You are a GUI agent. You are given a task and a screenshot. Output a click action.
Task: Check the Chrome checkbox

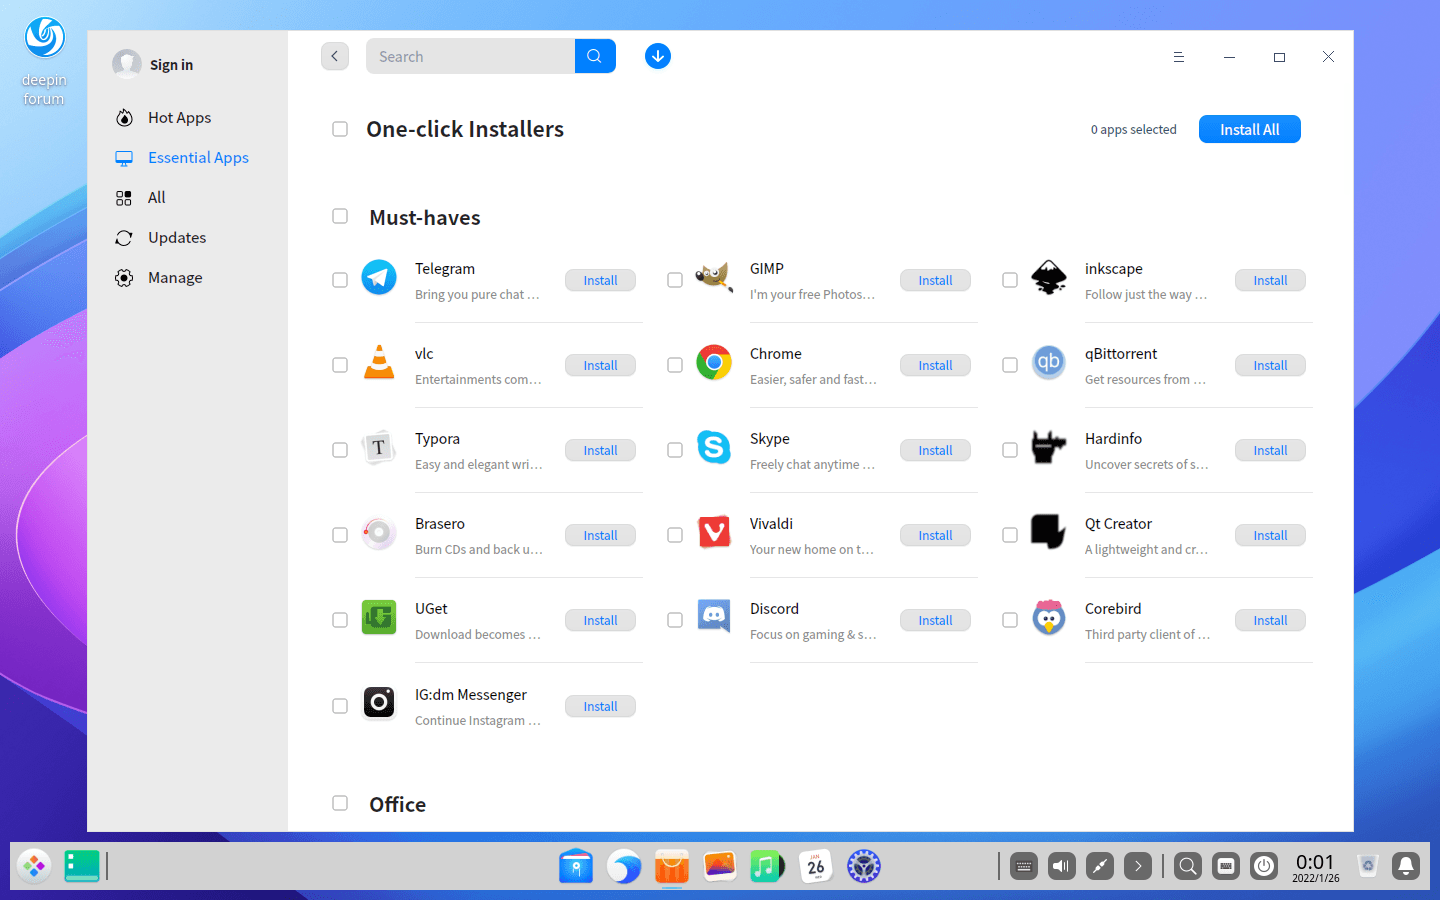point(675,365)
